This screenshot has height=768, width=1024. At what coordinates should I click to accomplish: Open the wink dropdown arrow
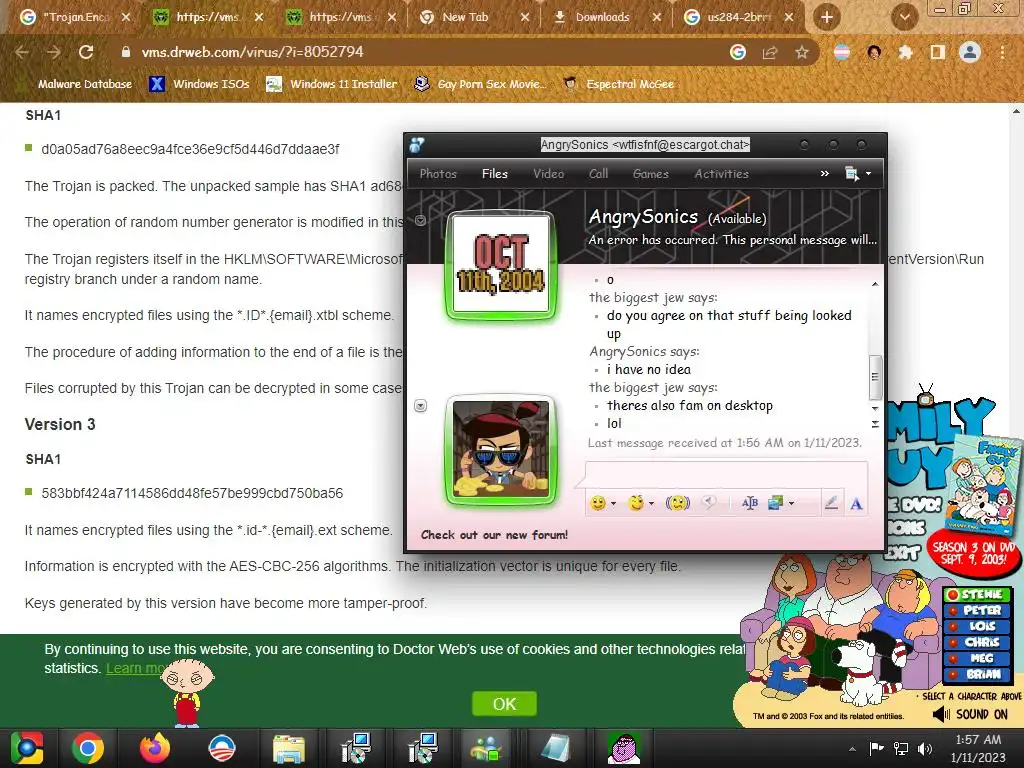click(x=651, y=504)
